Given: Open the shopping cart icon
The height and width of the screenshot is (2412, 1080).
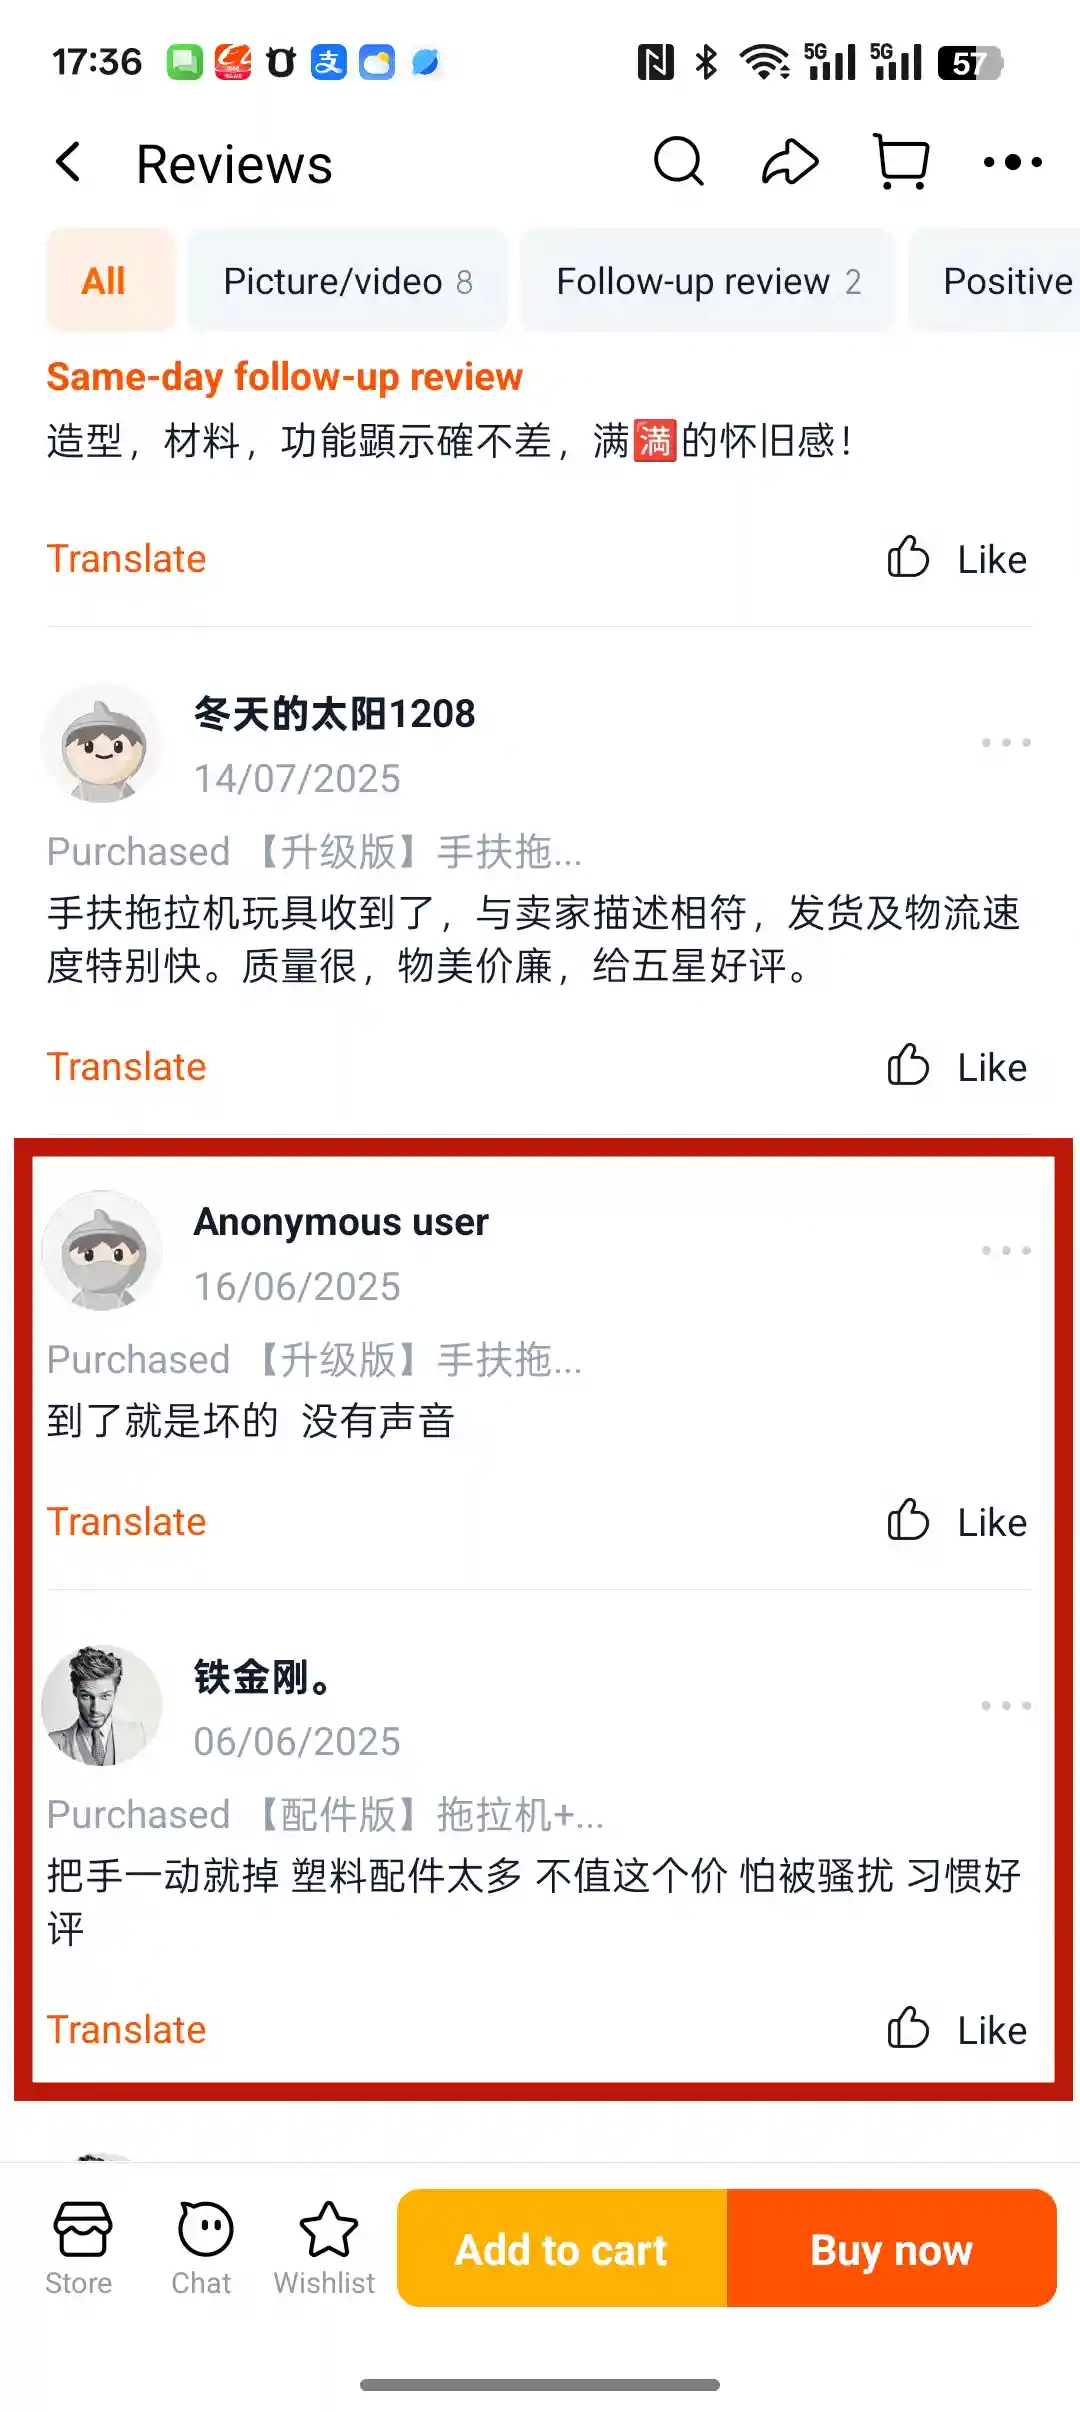Looking at the screenshot, I should (x=902, y=162).
